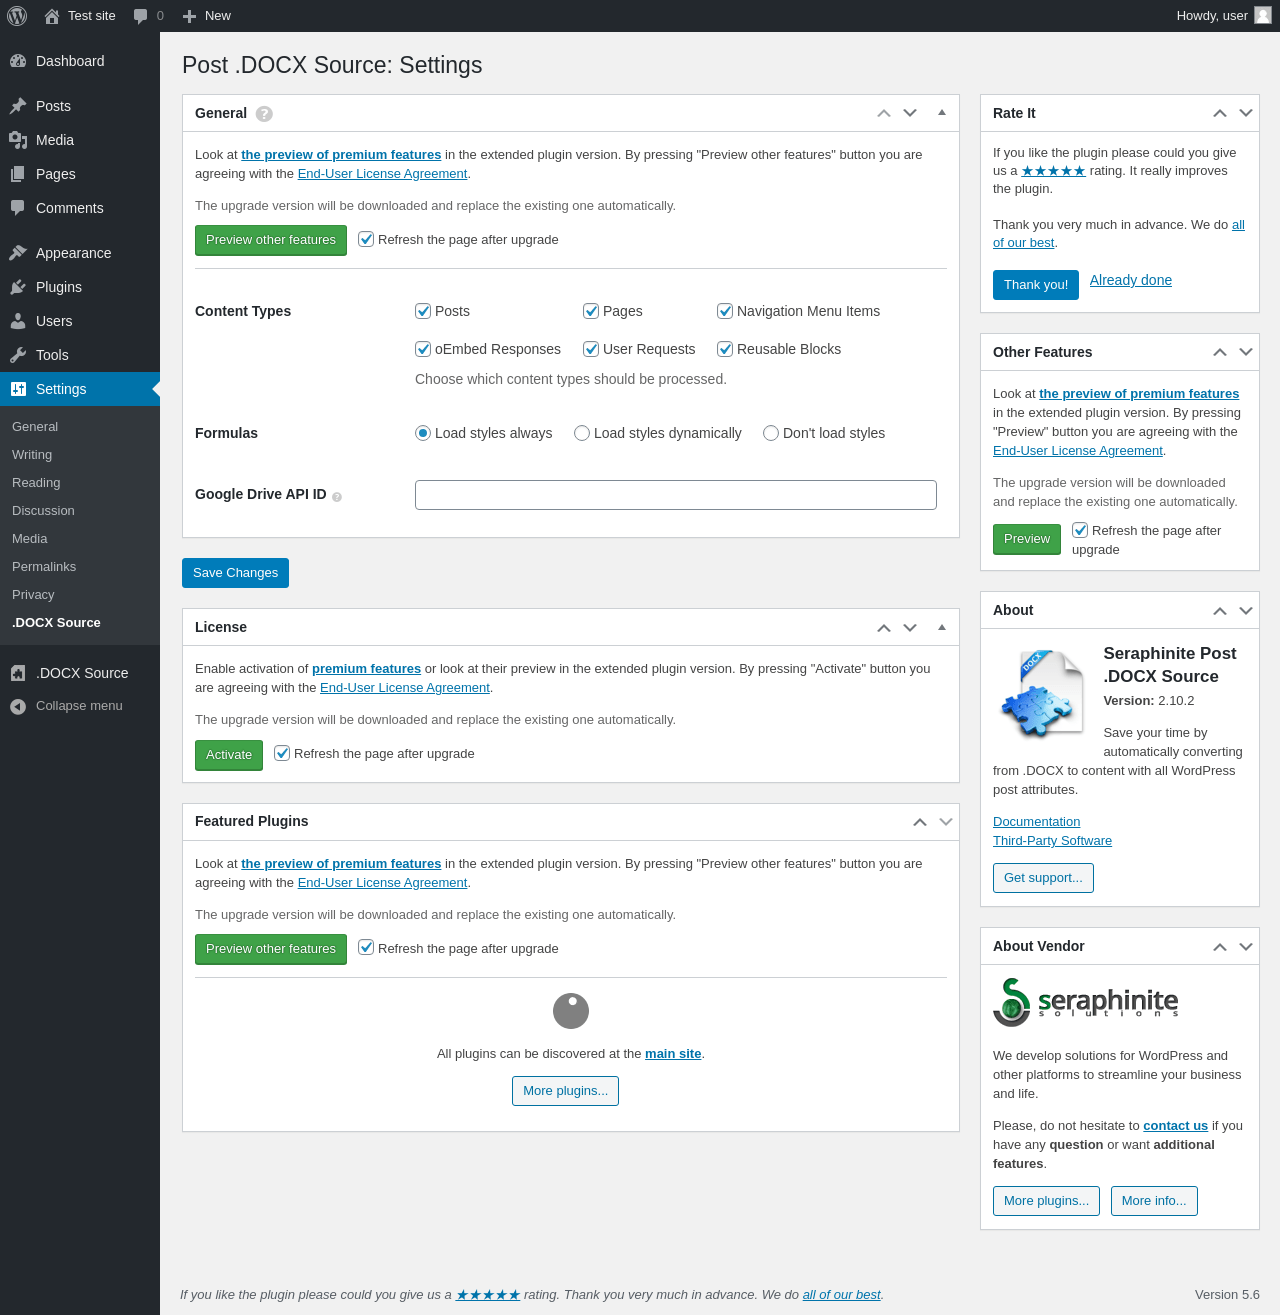Click the footer five-star rating link
This screenshot has width=1280, height=1315.
488,1295
